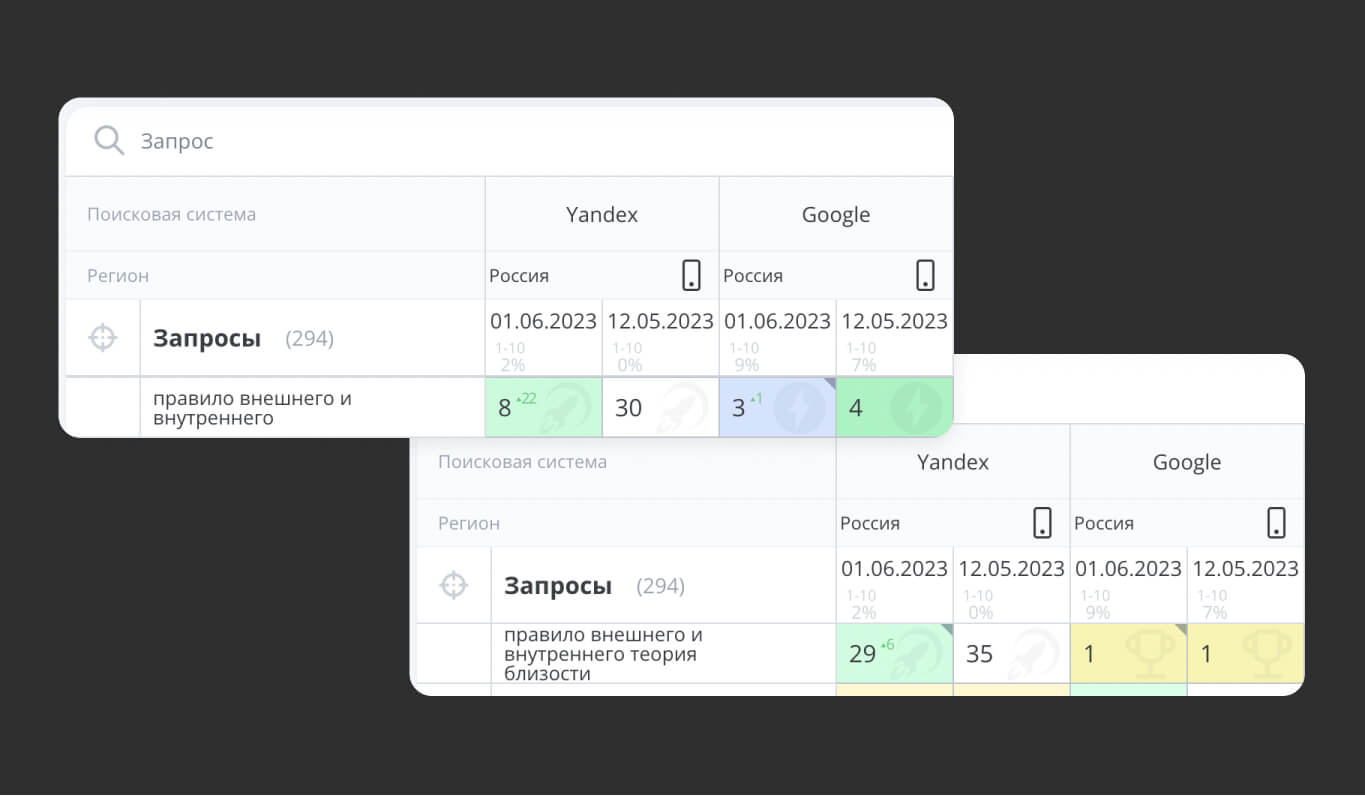Click Россия region under Google in lower card
Viewport: 1365px width, 796px height.
[x=1104, y=523]
